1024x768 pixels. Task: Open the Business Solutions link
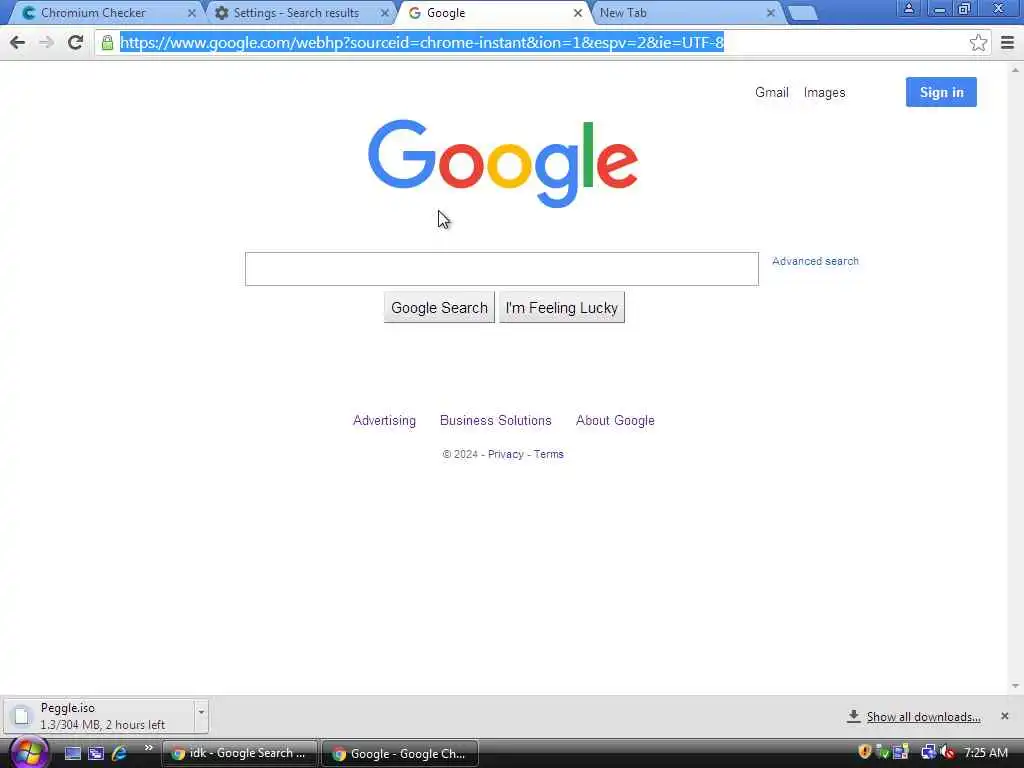tap(496, 421)
